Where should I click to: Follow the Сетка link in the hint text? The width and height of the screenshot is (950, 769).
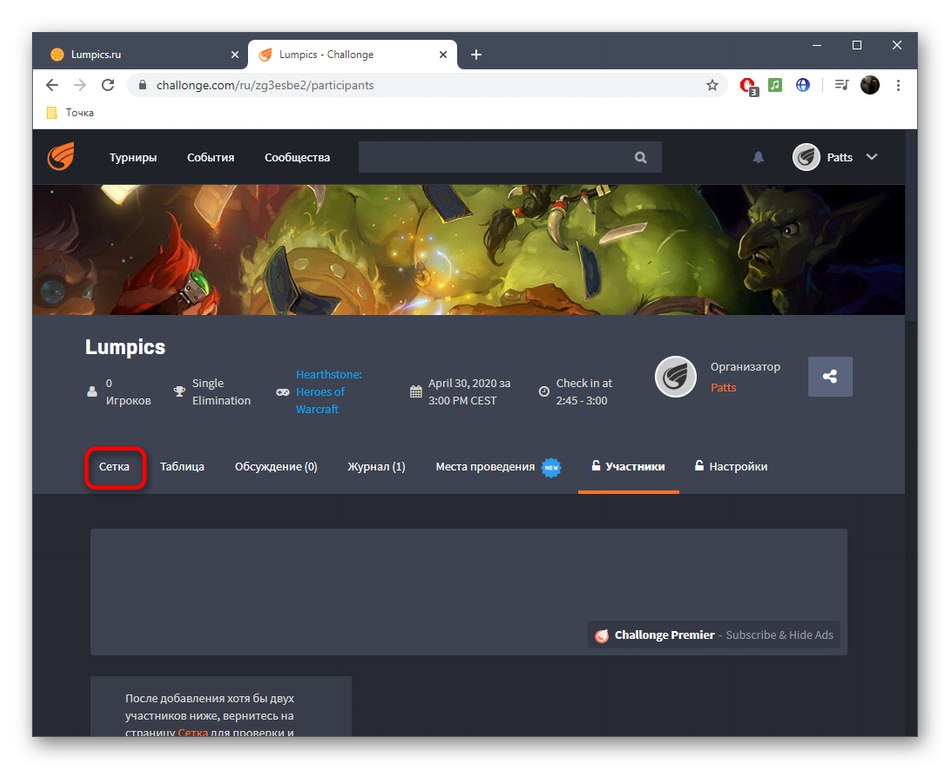pos(193,732)
